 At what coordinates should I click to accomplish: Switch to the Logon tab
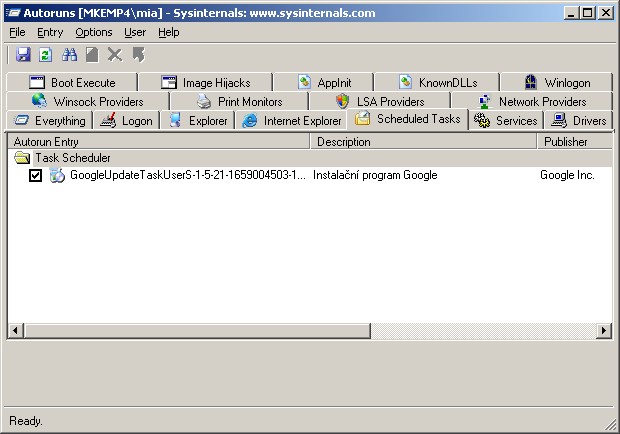tap(126, 121)
